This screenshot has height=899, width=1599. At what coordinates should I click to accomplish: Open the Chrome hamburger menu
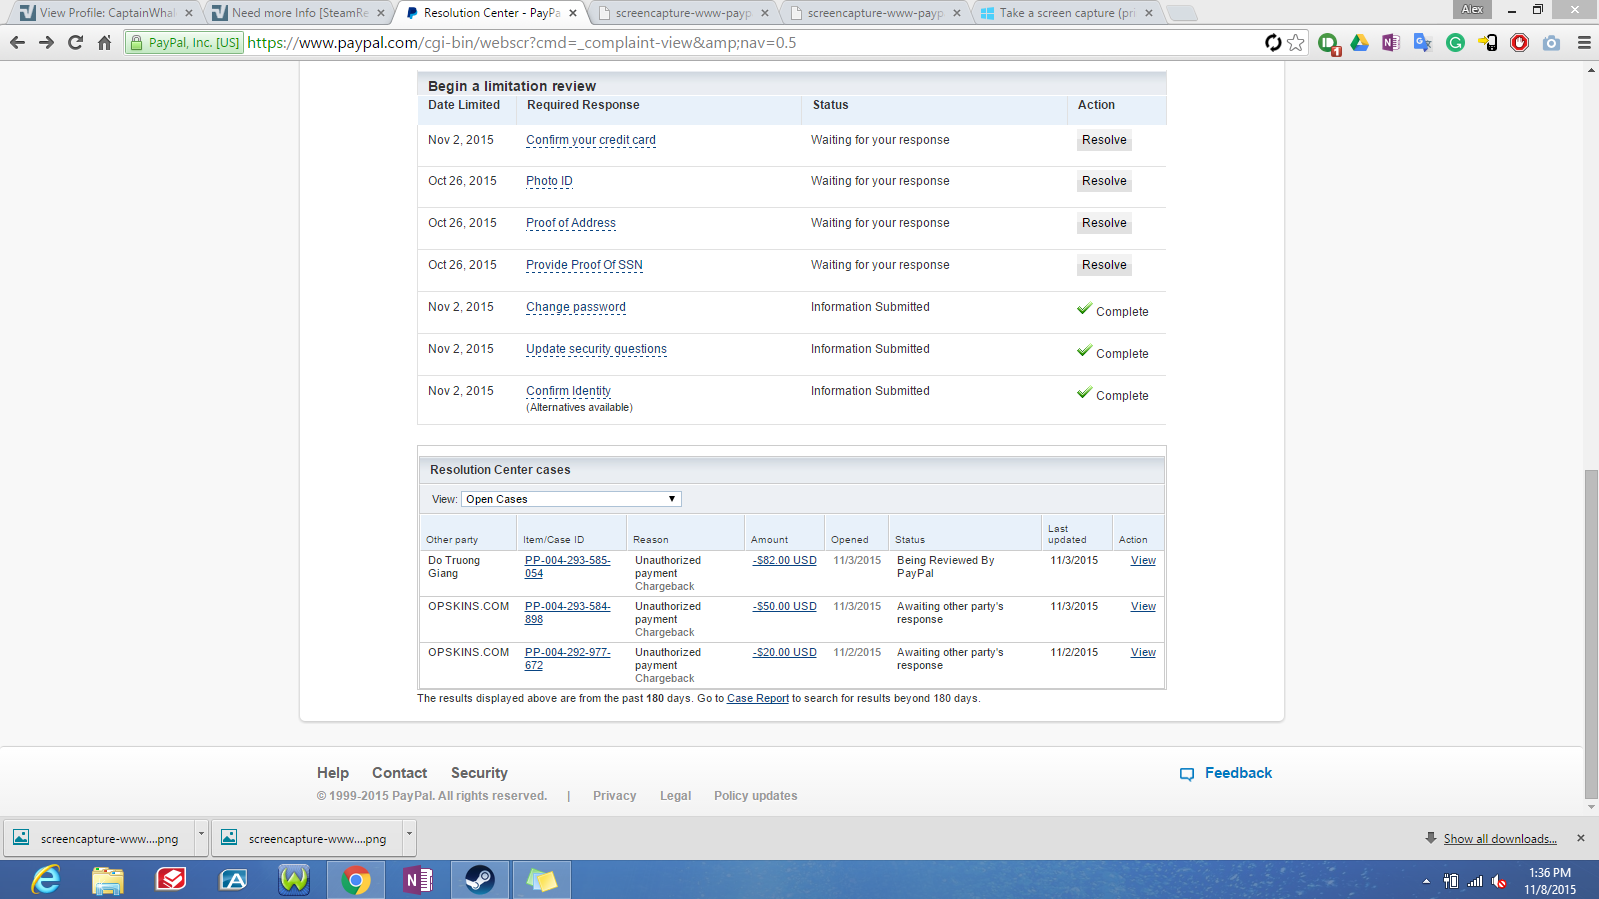click(x=1584, y=43)
